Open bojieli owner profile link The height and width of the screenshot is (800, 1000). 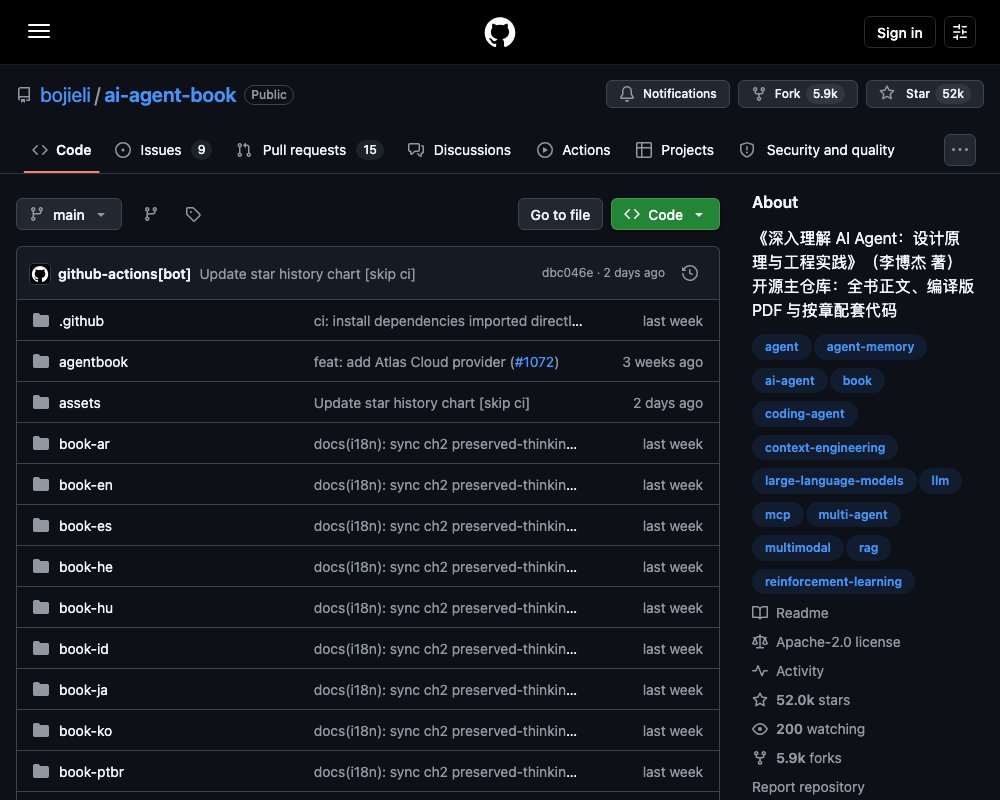coord(65,95)
